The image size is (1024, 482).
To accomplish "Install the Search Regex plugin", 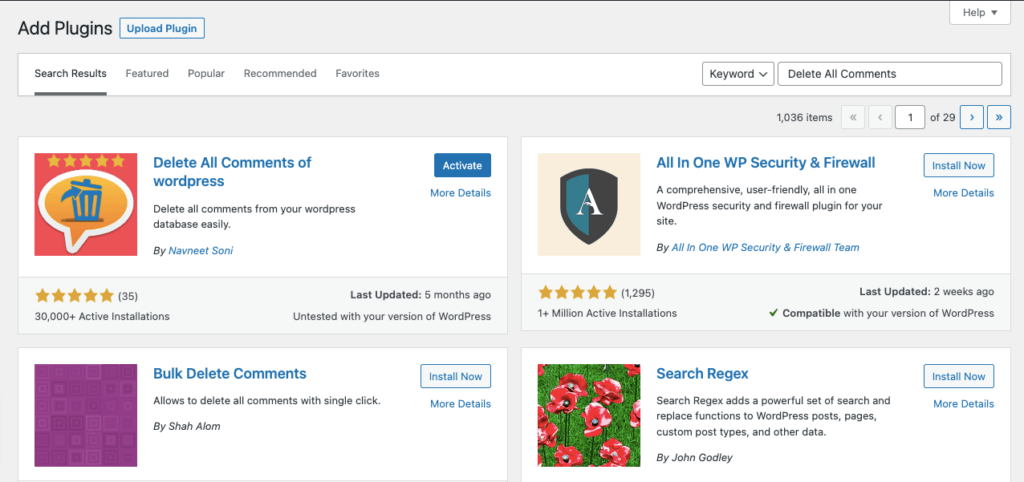I will [959, 376].
